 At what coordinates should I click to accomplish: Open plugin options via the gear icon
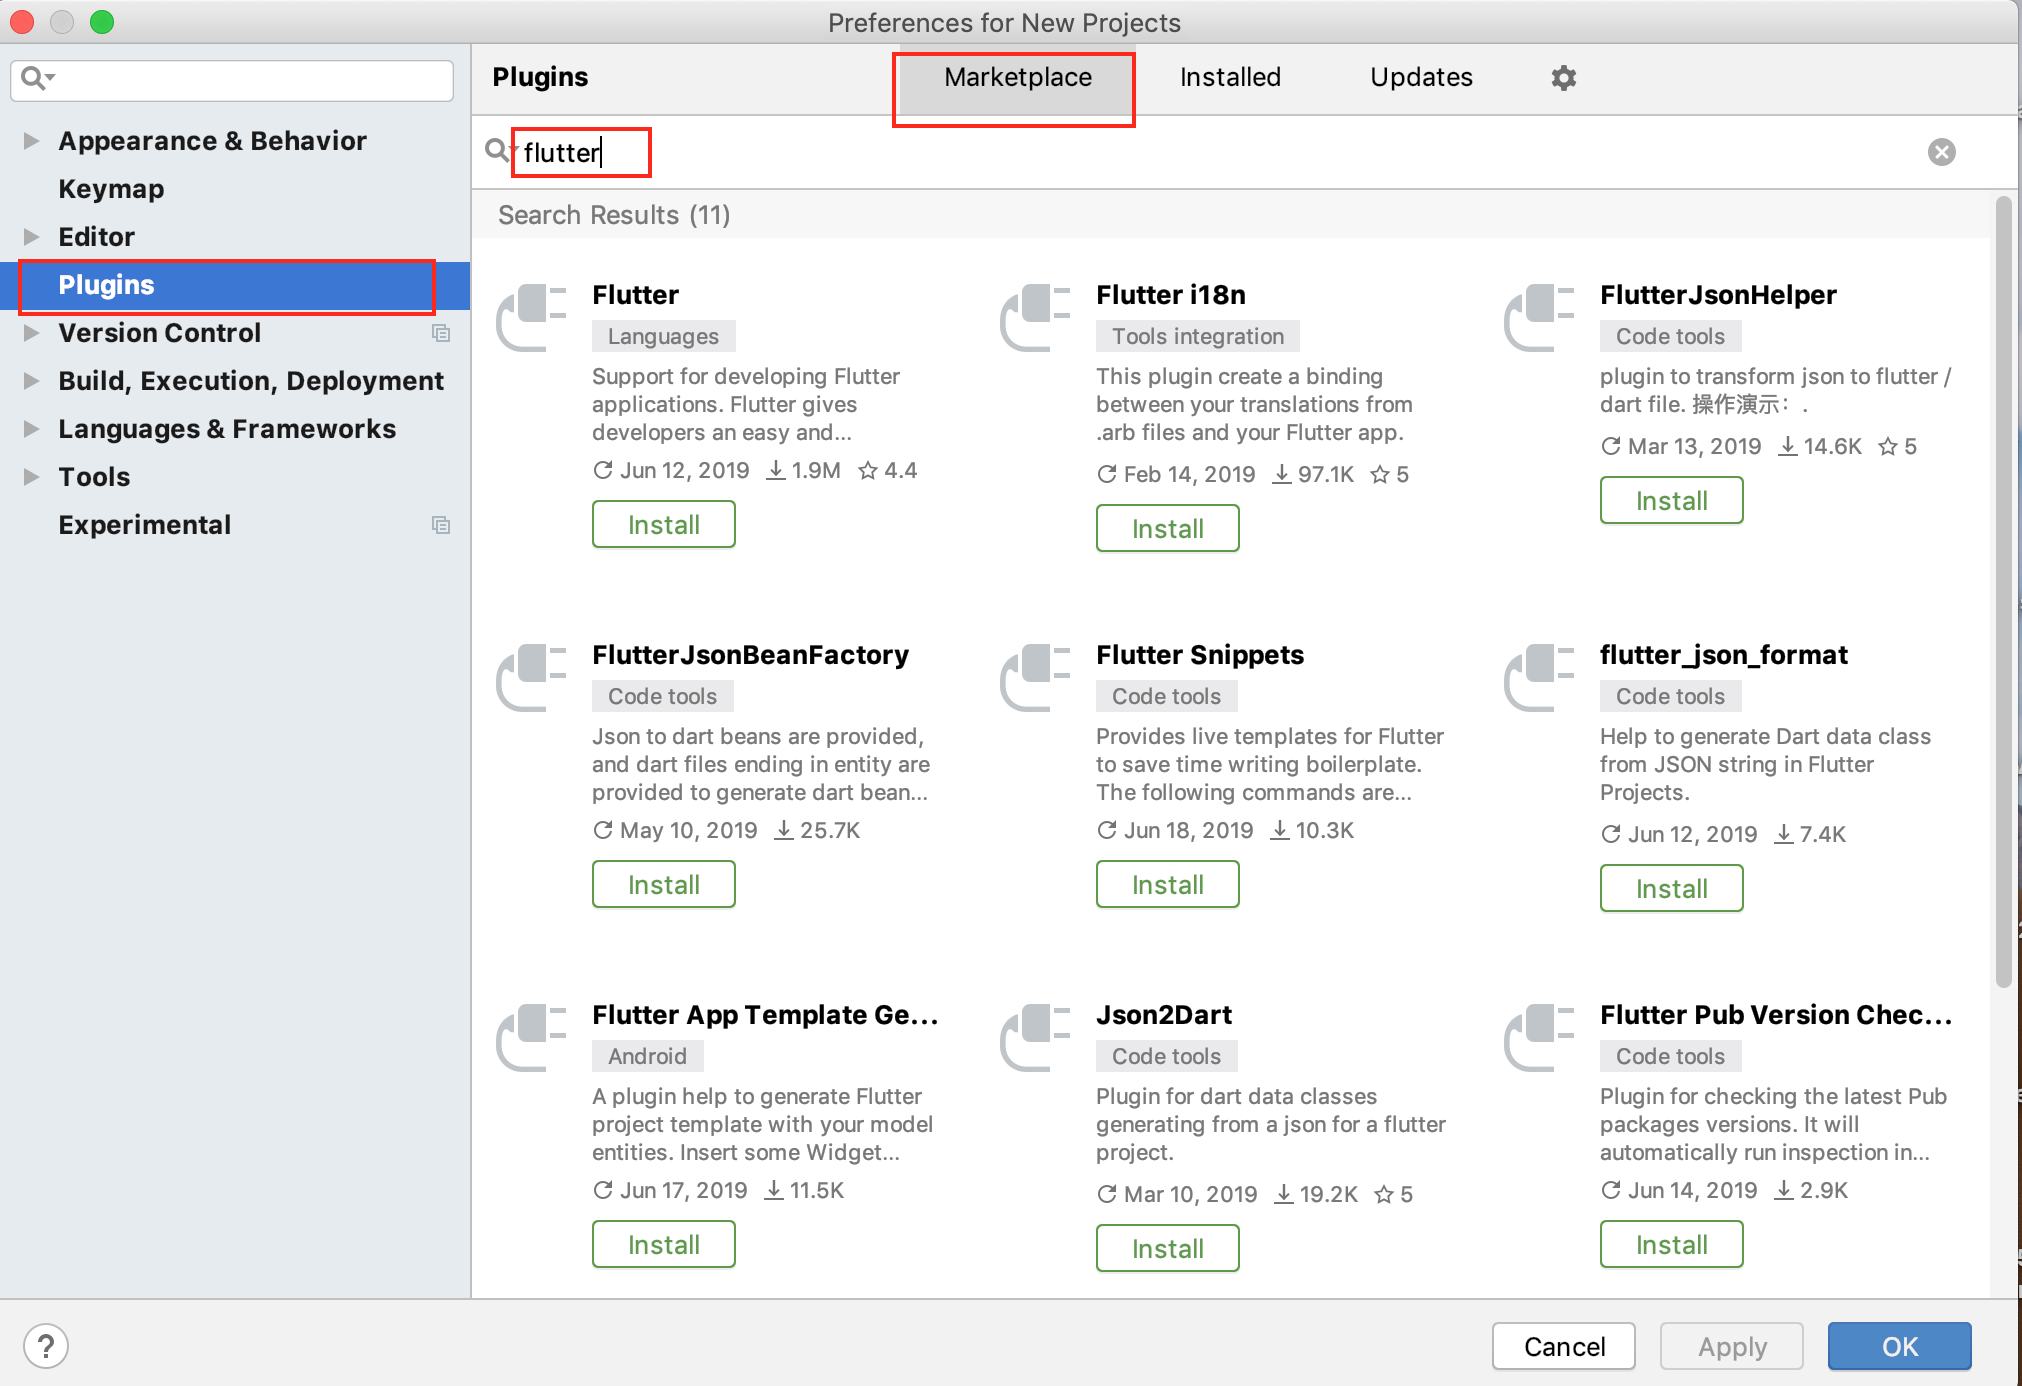(1563, 77)
